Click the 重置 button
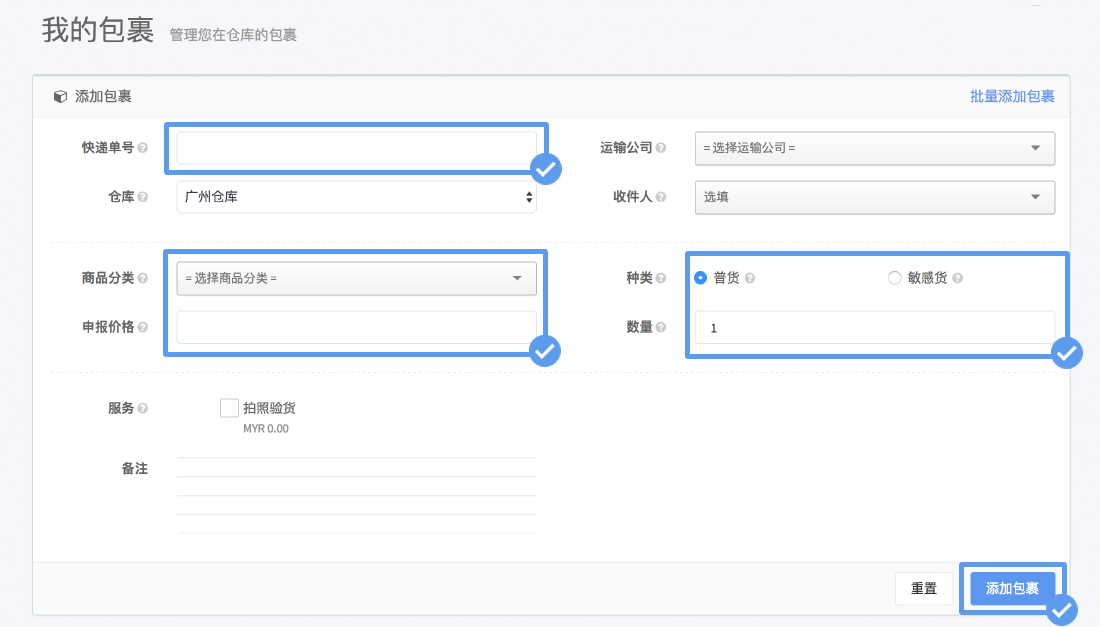The image size is (1100, 627). click(924, 589)
